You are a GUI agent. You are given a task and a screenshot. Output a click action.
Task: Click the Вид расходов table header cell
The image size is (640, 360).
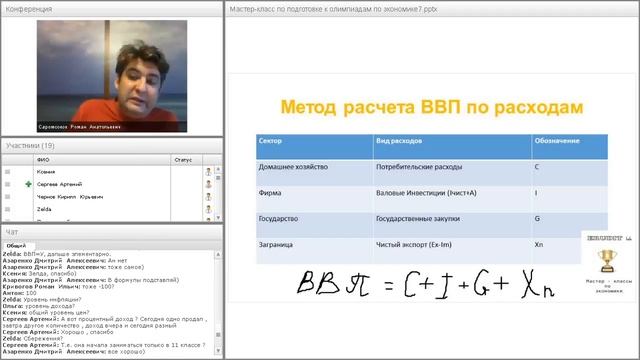(452, 147)
